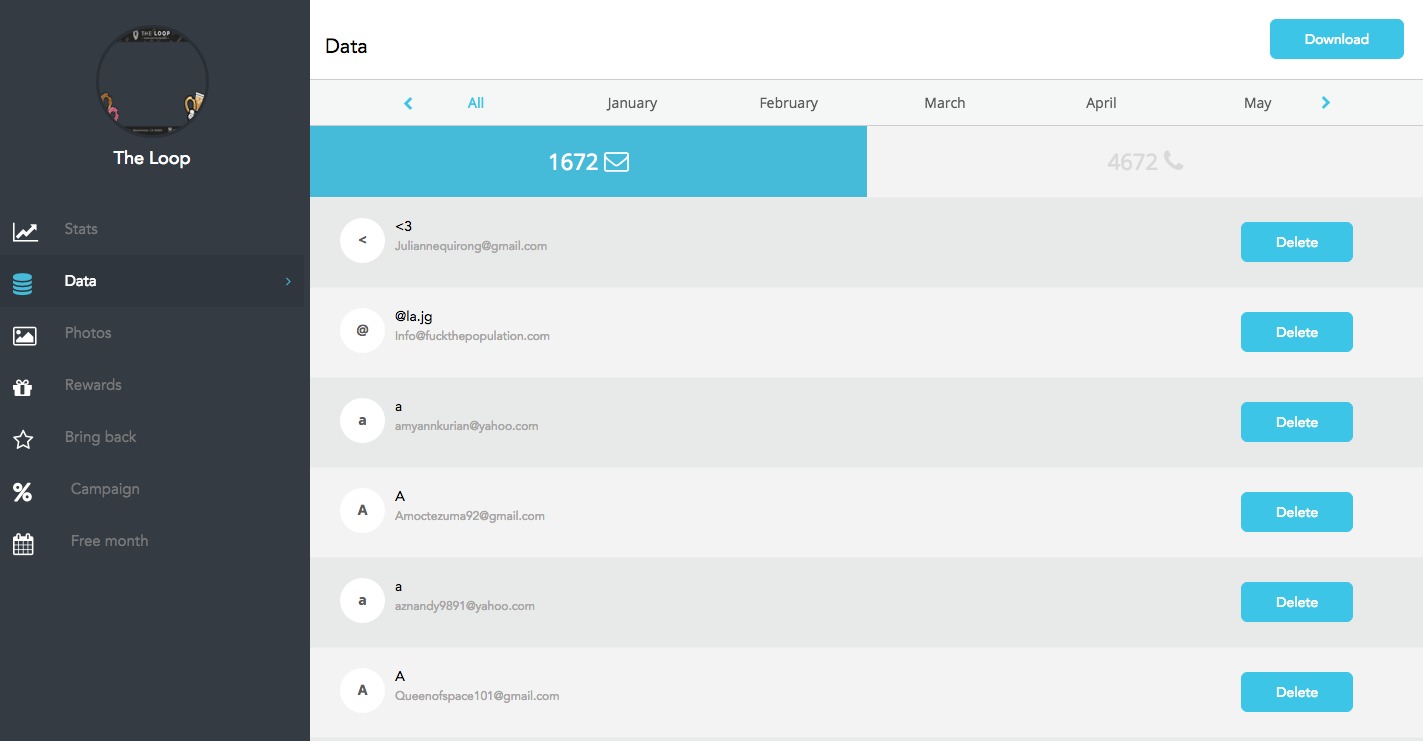
Task: Click email aznandy9891@yahoo.com
Action: 465,606
